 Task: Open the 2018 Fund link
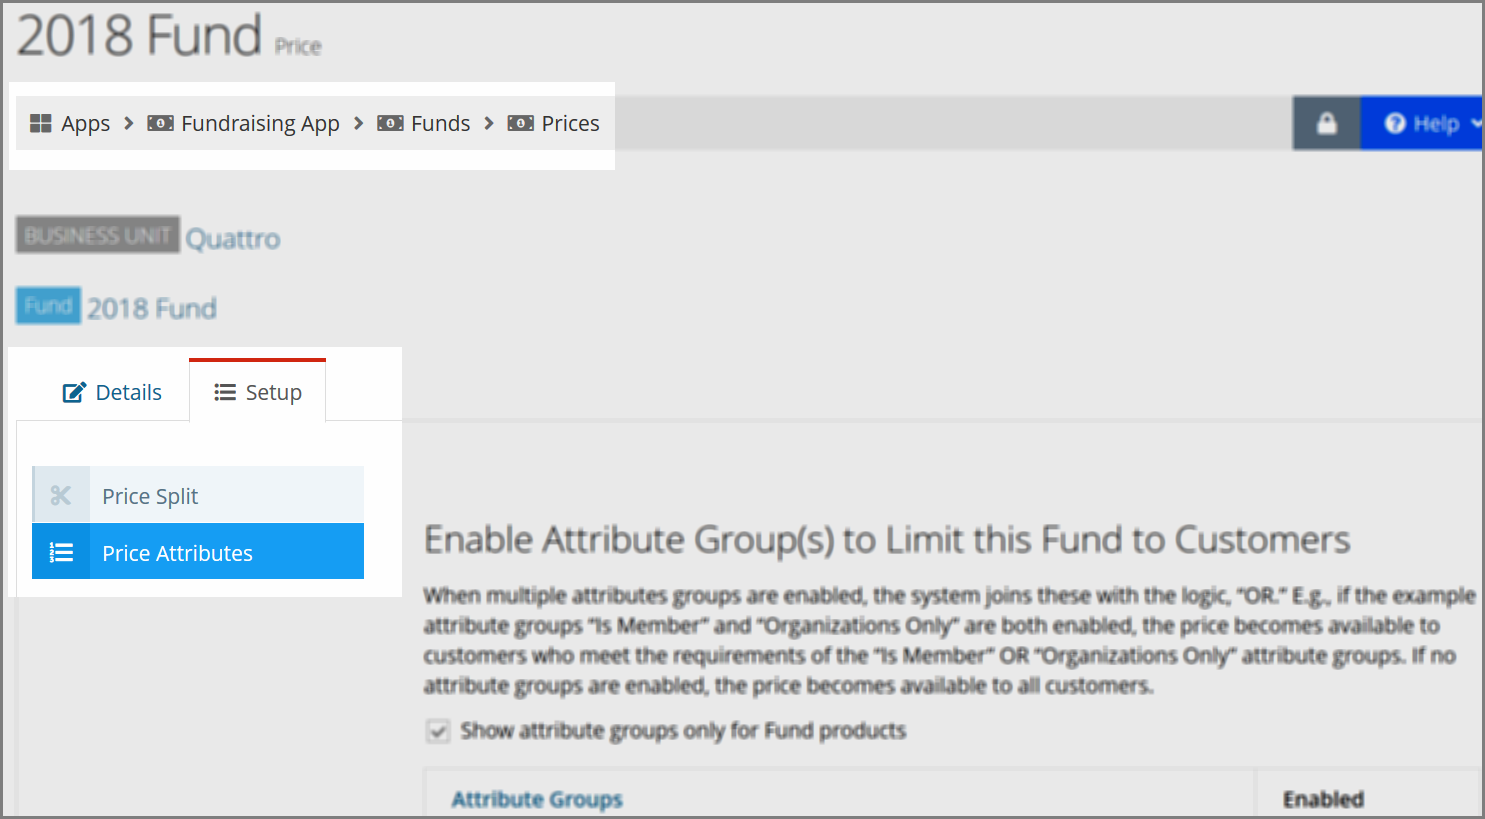pyautogui.click(x=151, y=308)
